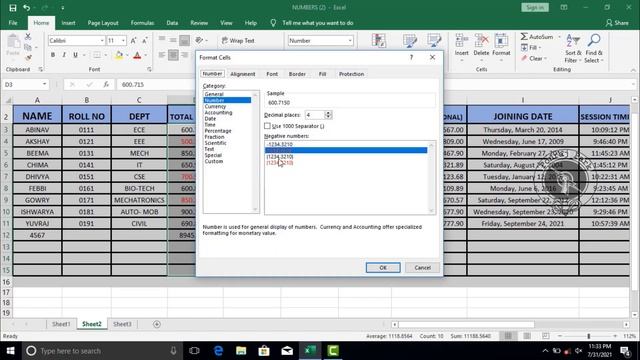Click the Fill Color bucket icon
Screen dimensions: 640x360
[x=119, y=55]
